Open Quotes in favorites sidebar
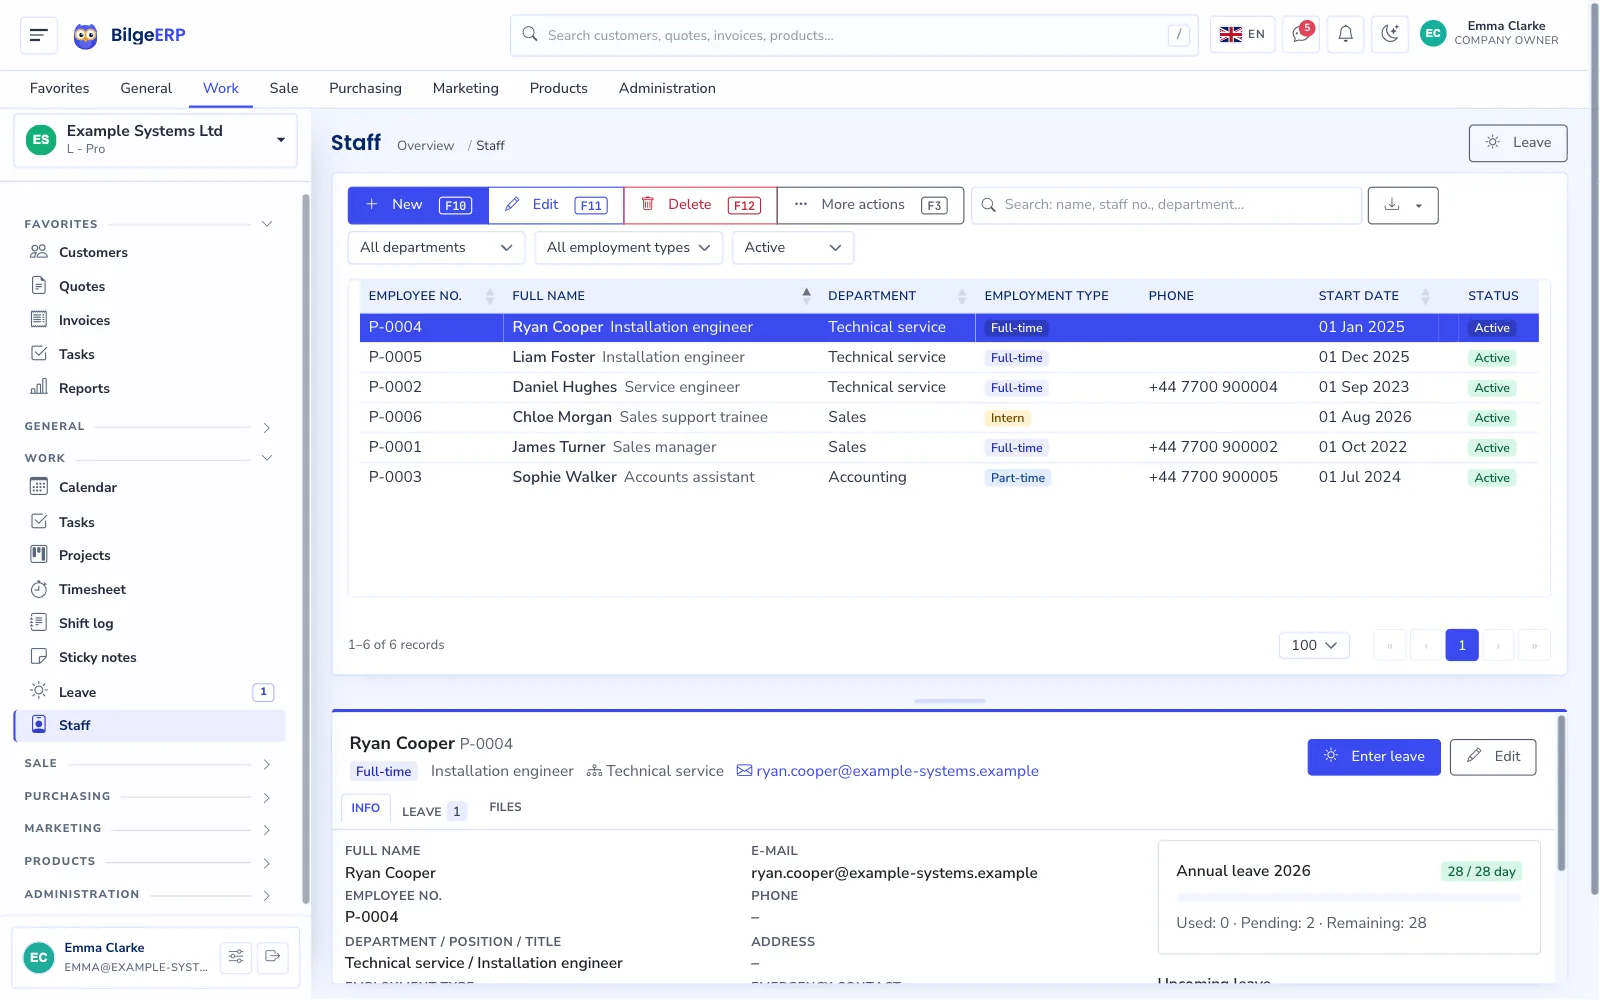The height and width of the screenshot is (1000, 1600). 148,286
